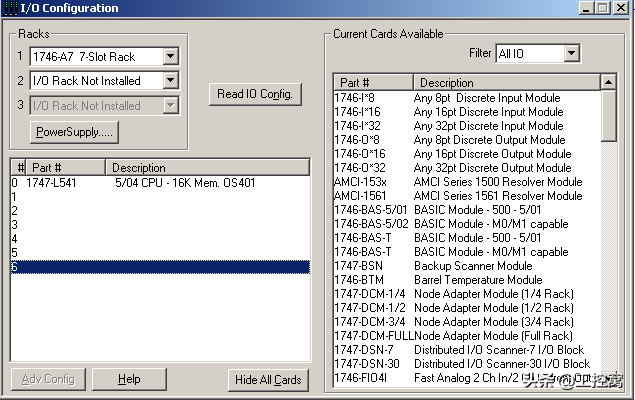Click the Part # column header in cards list

373,82
